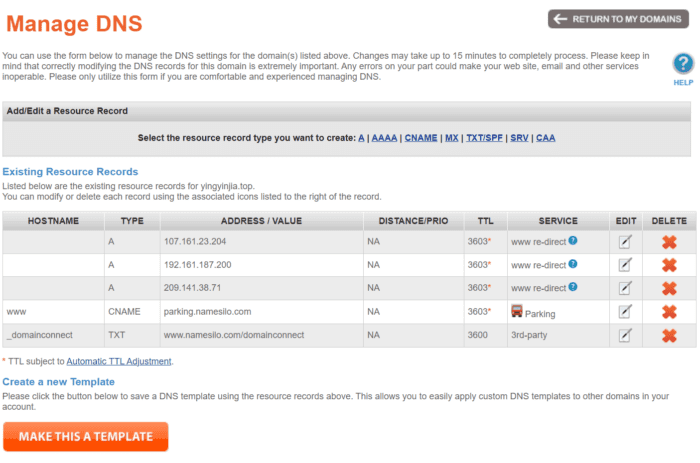Create a new A record type
The width and height of the screenshot is (700, 463).
[361, 138]
